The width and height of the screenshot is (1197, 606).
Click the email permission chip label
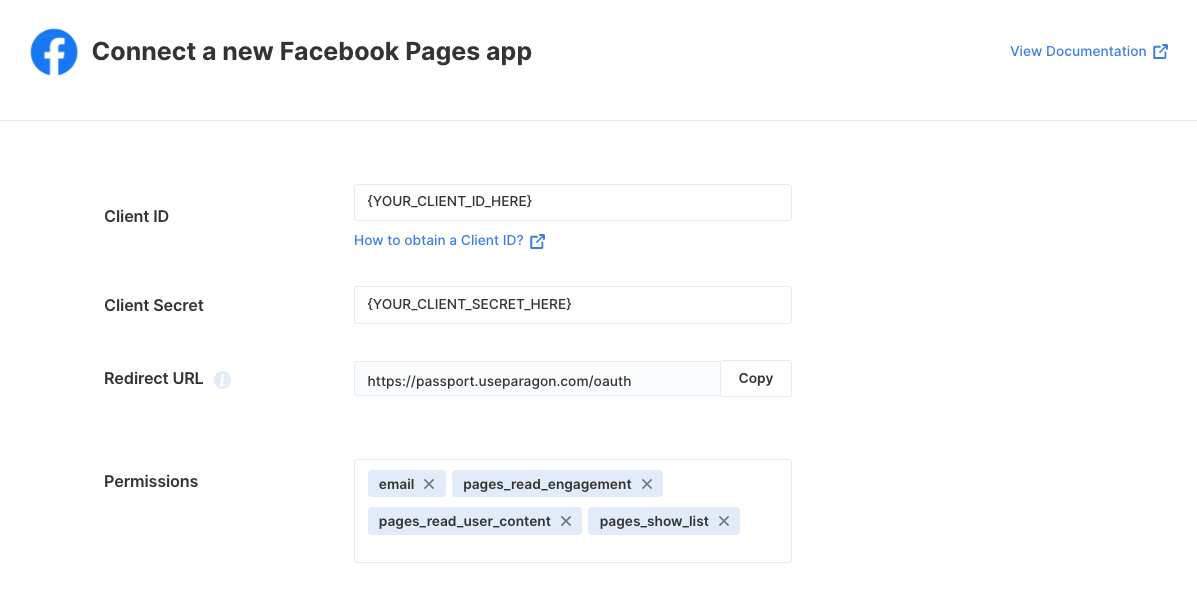(x=396, y=484)
